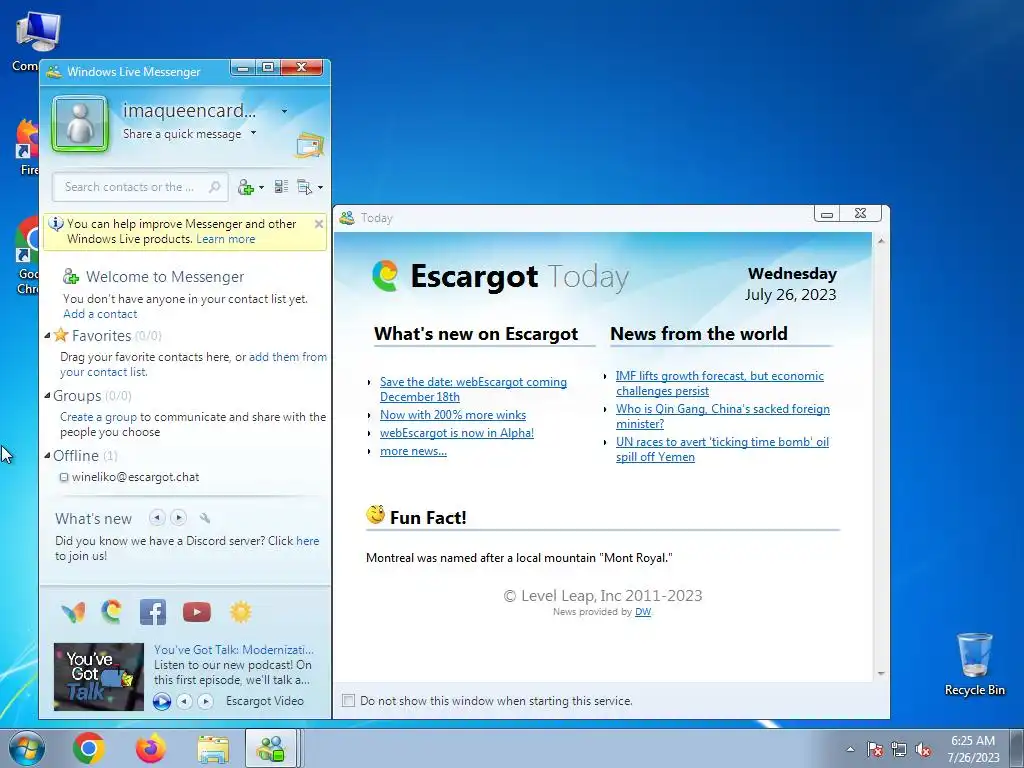Click the Facebook icon in Messenger
Viewport: 1024px width, 768px height.
tap(153, 612)
